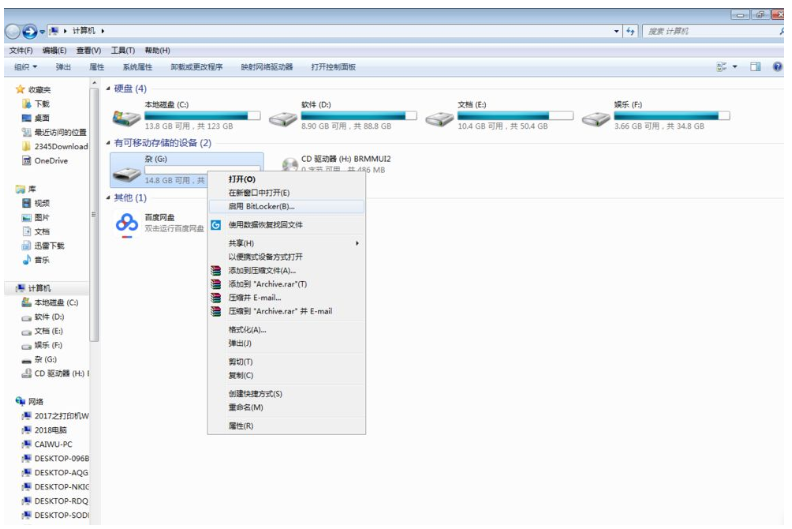792x529 pixels.
Task: Click 卸载或更改程序 in the toolbar
Action: click(196, 67)
